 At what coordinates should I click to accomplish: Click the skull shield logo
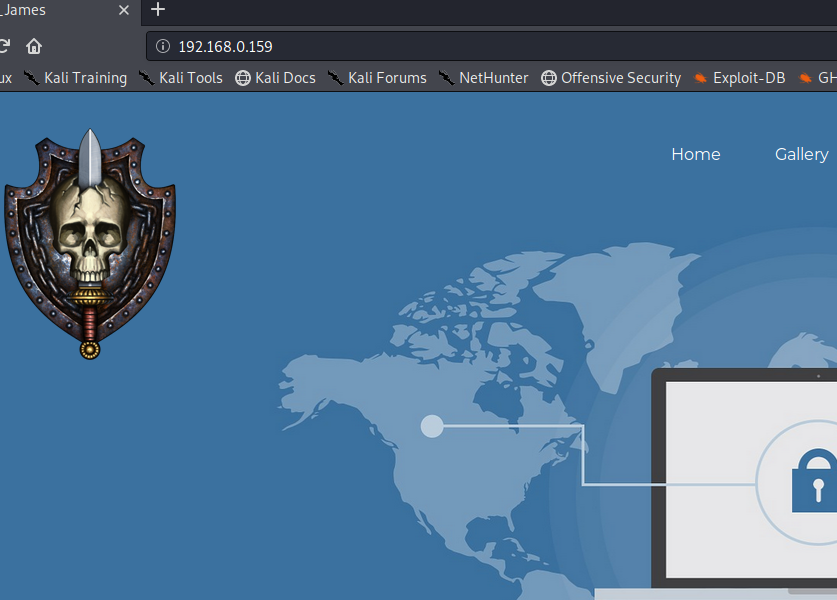90,243
